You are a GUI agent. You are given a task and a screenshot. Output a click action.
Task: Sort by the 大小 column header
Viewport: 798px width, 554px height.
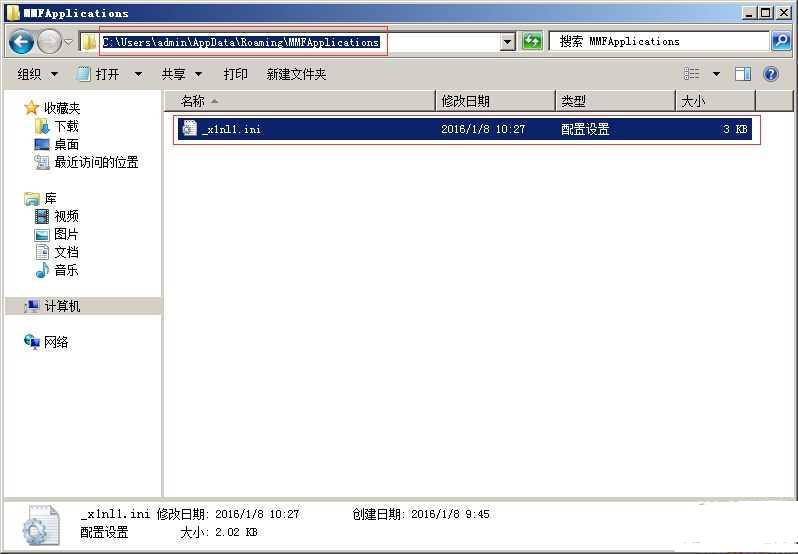tap(715, 101)
